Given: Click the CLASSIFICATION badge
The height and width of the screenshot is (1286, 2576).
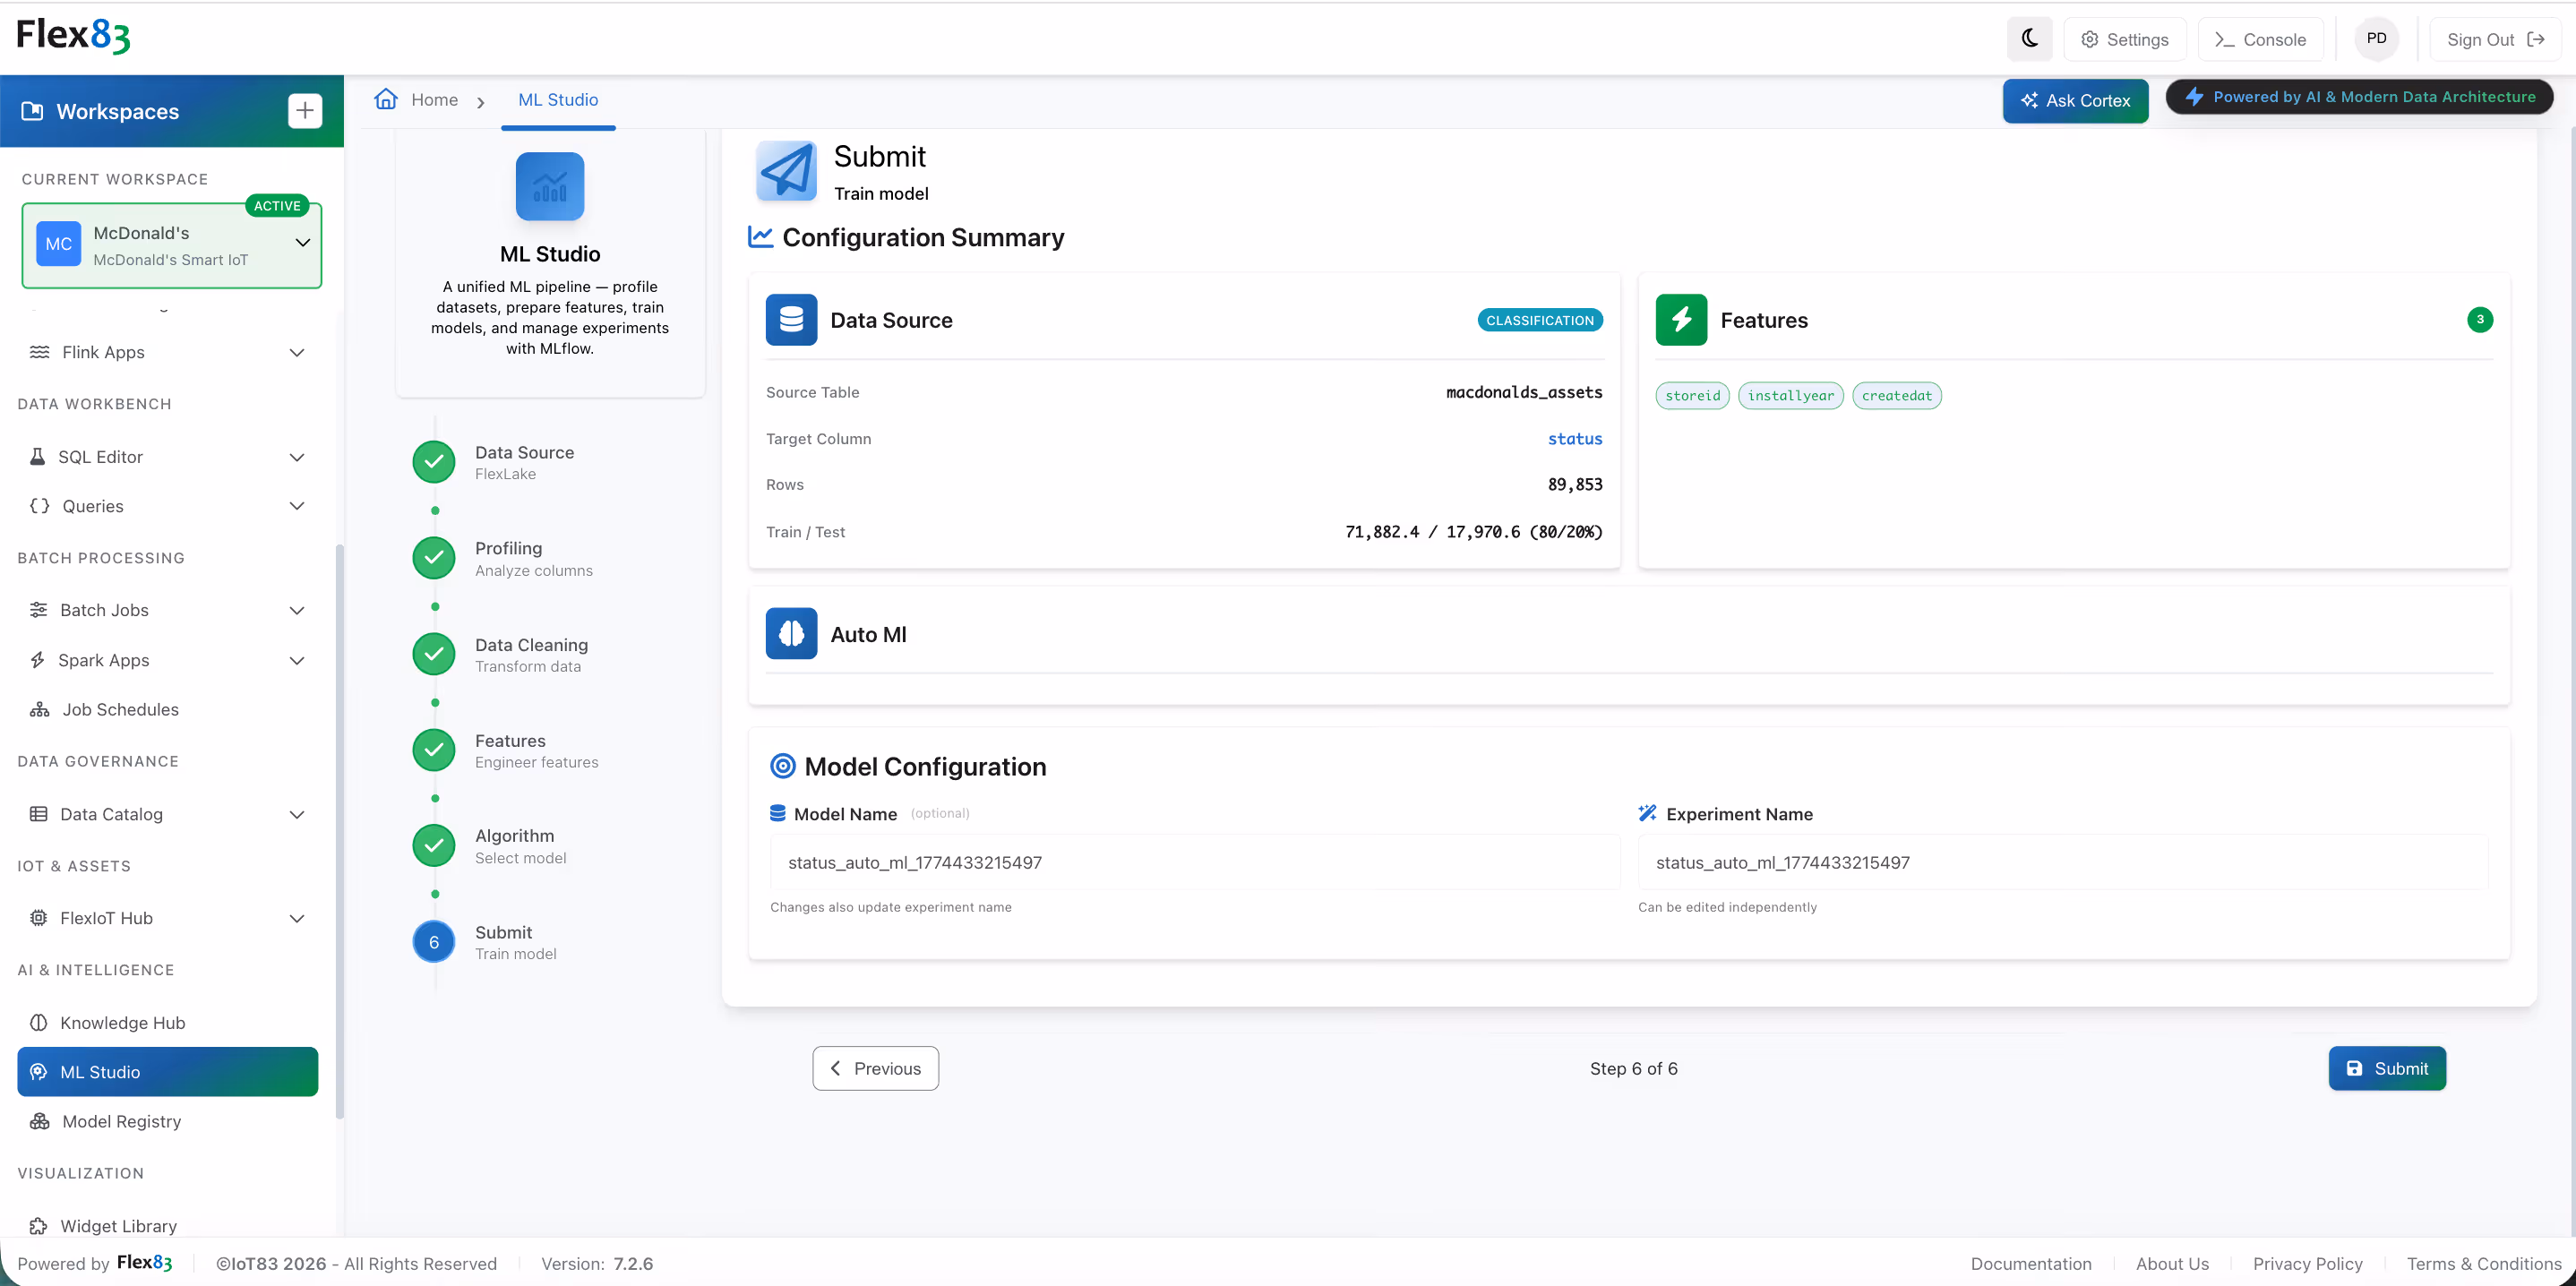Looking at the screenshot, I should click(1540, 320).
